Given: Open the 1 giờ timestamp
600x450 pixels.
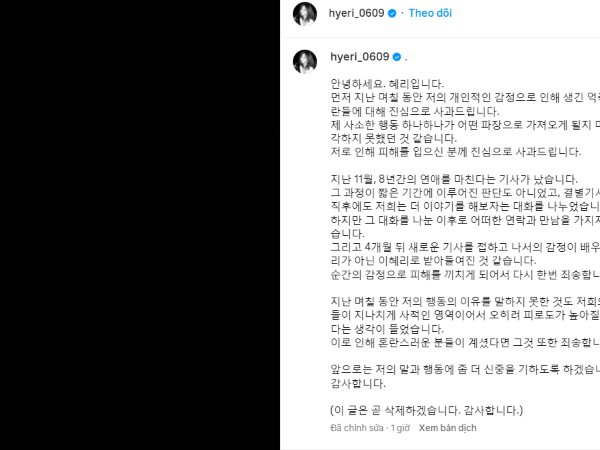Looking at the screenshot, I should [400, 428].
